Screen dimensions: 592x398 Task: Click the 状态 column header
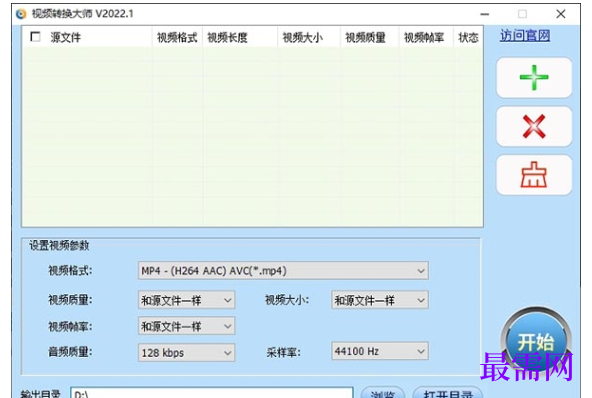468,37
